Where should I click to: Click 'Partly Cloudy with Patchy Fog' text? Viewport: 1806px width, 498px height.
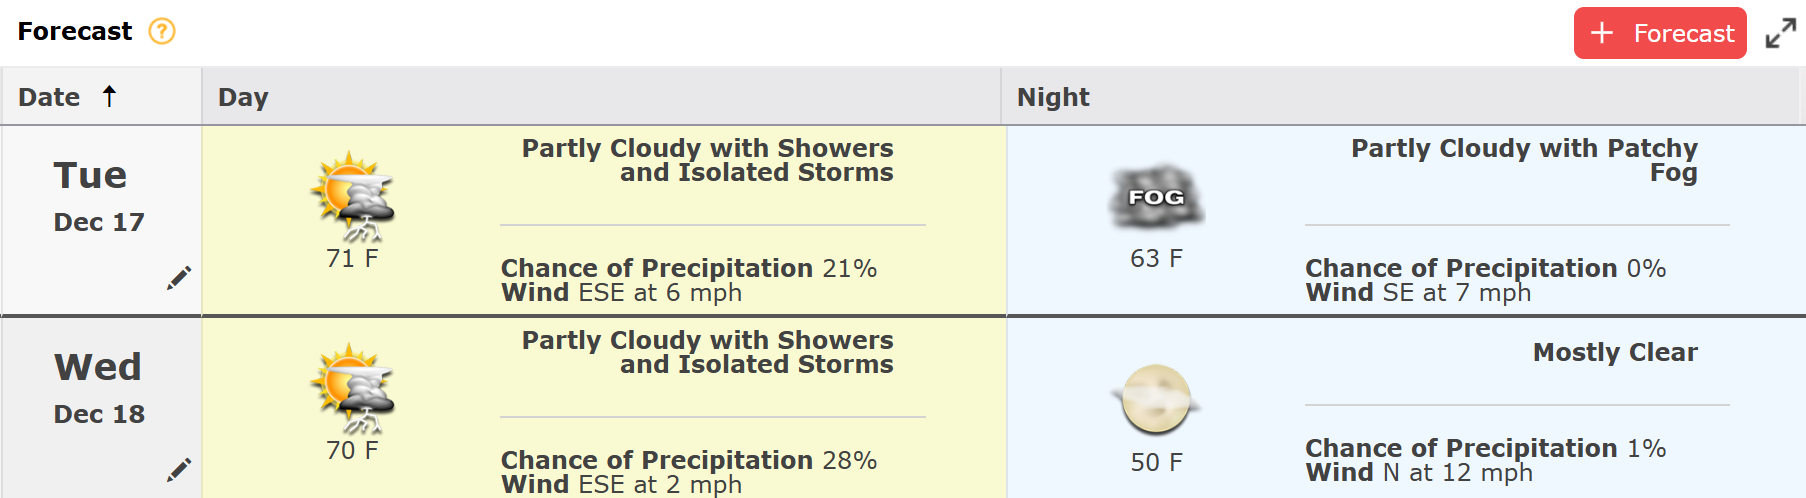1524,160
